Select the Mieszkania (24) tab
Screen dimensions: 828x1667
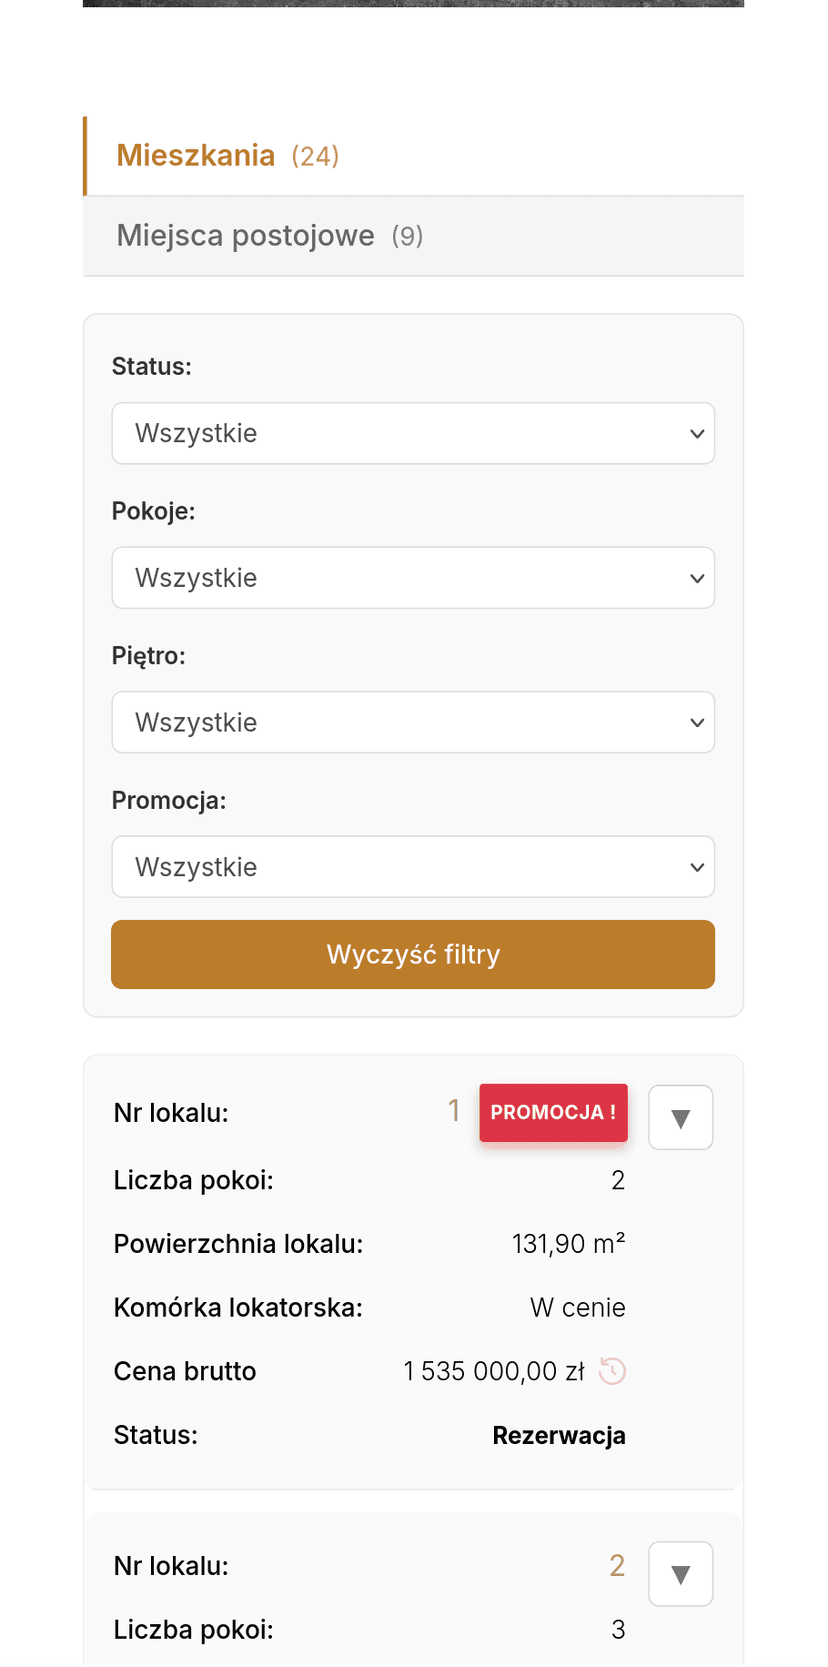click(x=227, y=156)
